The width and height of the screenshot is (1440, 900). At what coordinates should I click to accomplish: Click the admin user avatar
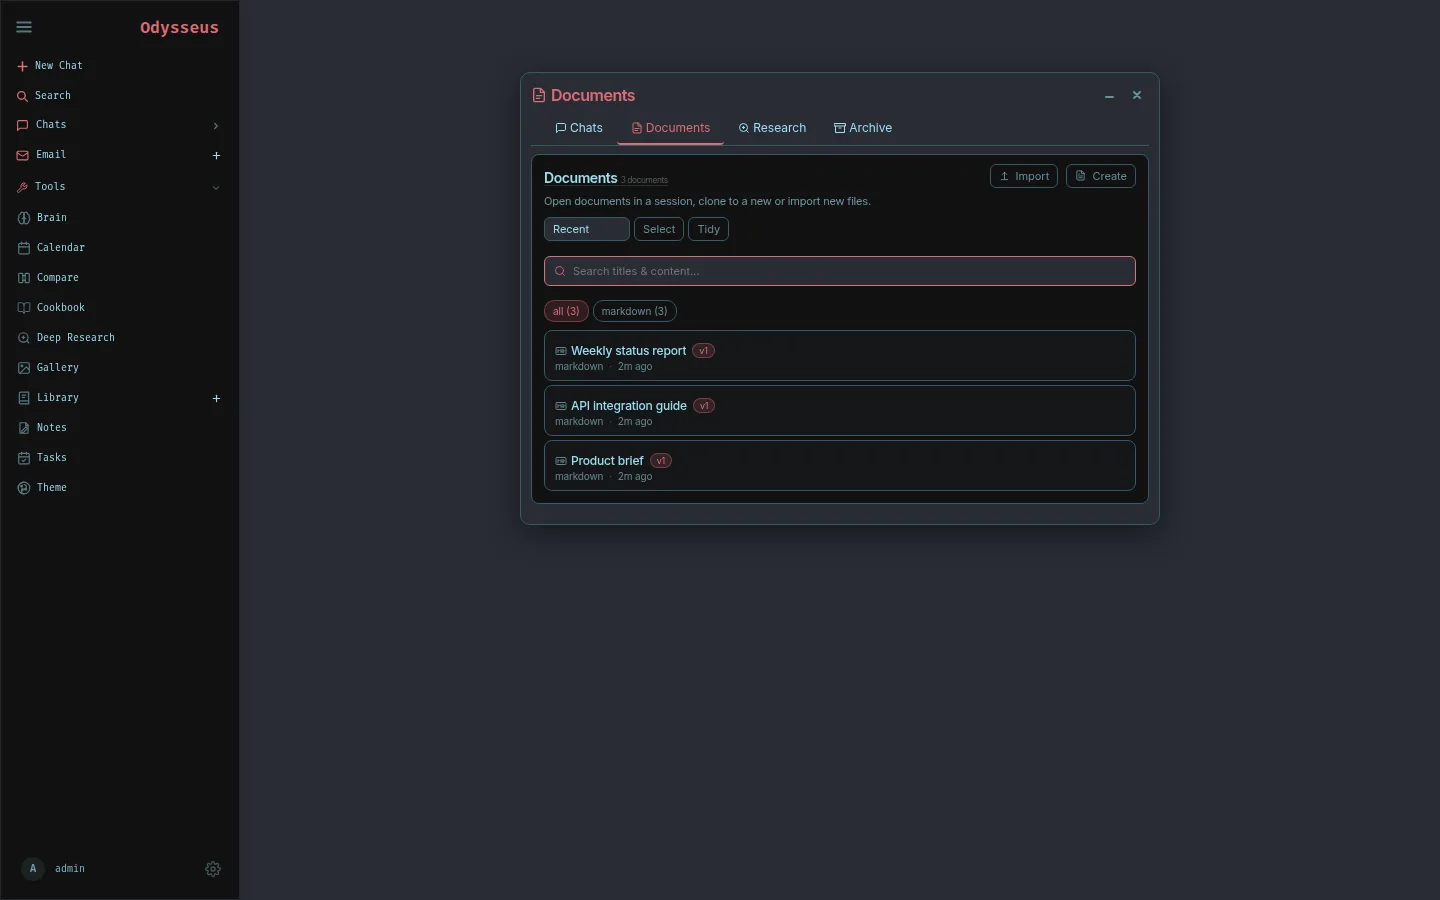tap(33, 869)
